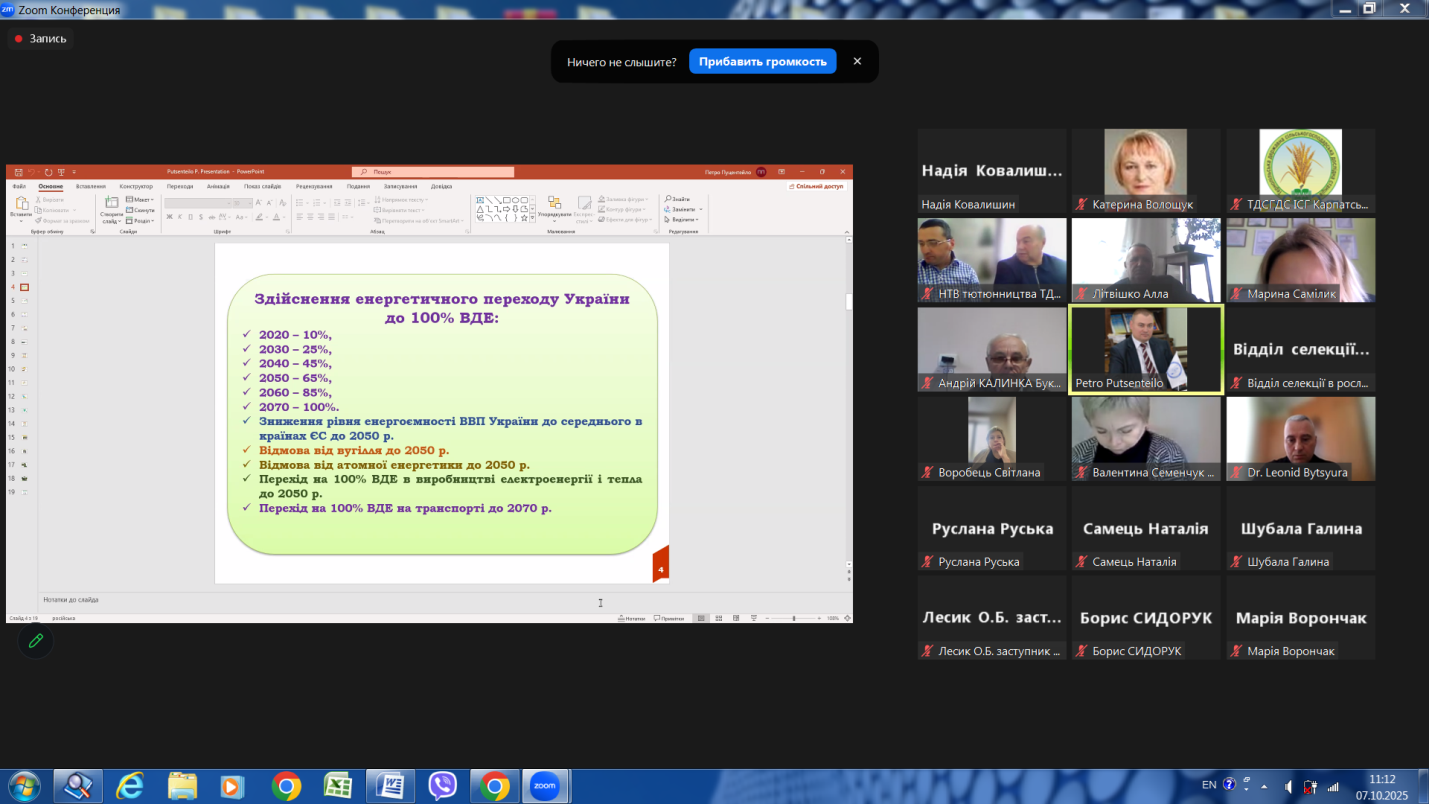Launch Internet Explorer from taskbar
The width and height of the screenshot is (1429, 804).
(x=130, y=786)
